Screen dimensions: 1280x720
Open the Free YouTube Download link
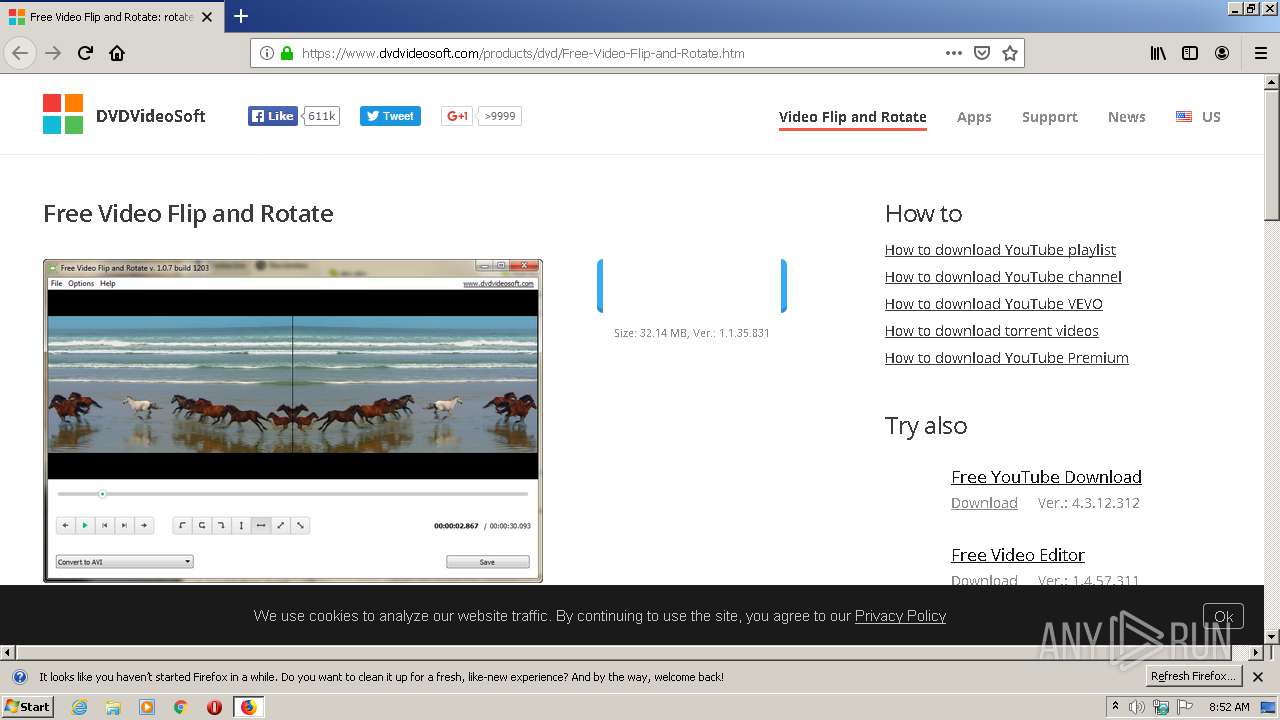(1046, 477)
